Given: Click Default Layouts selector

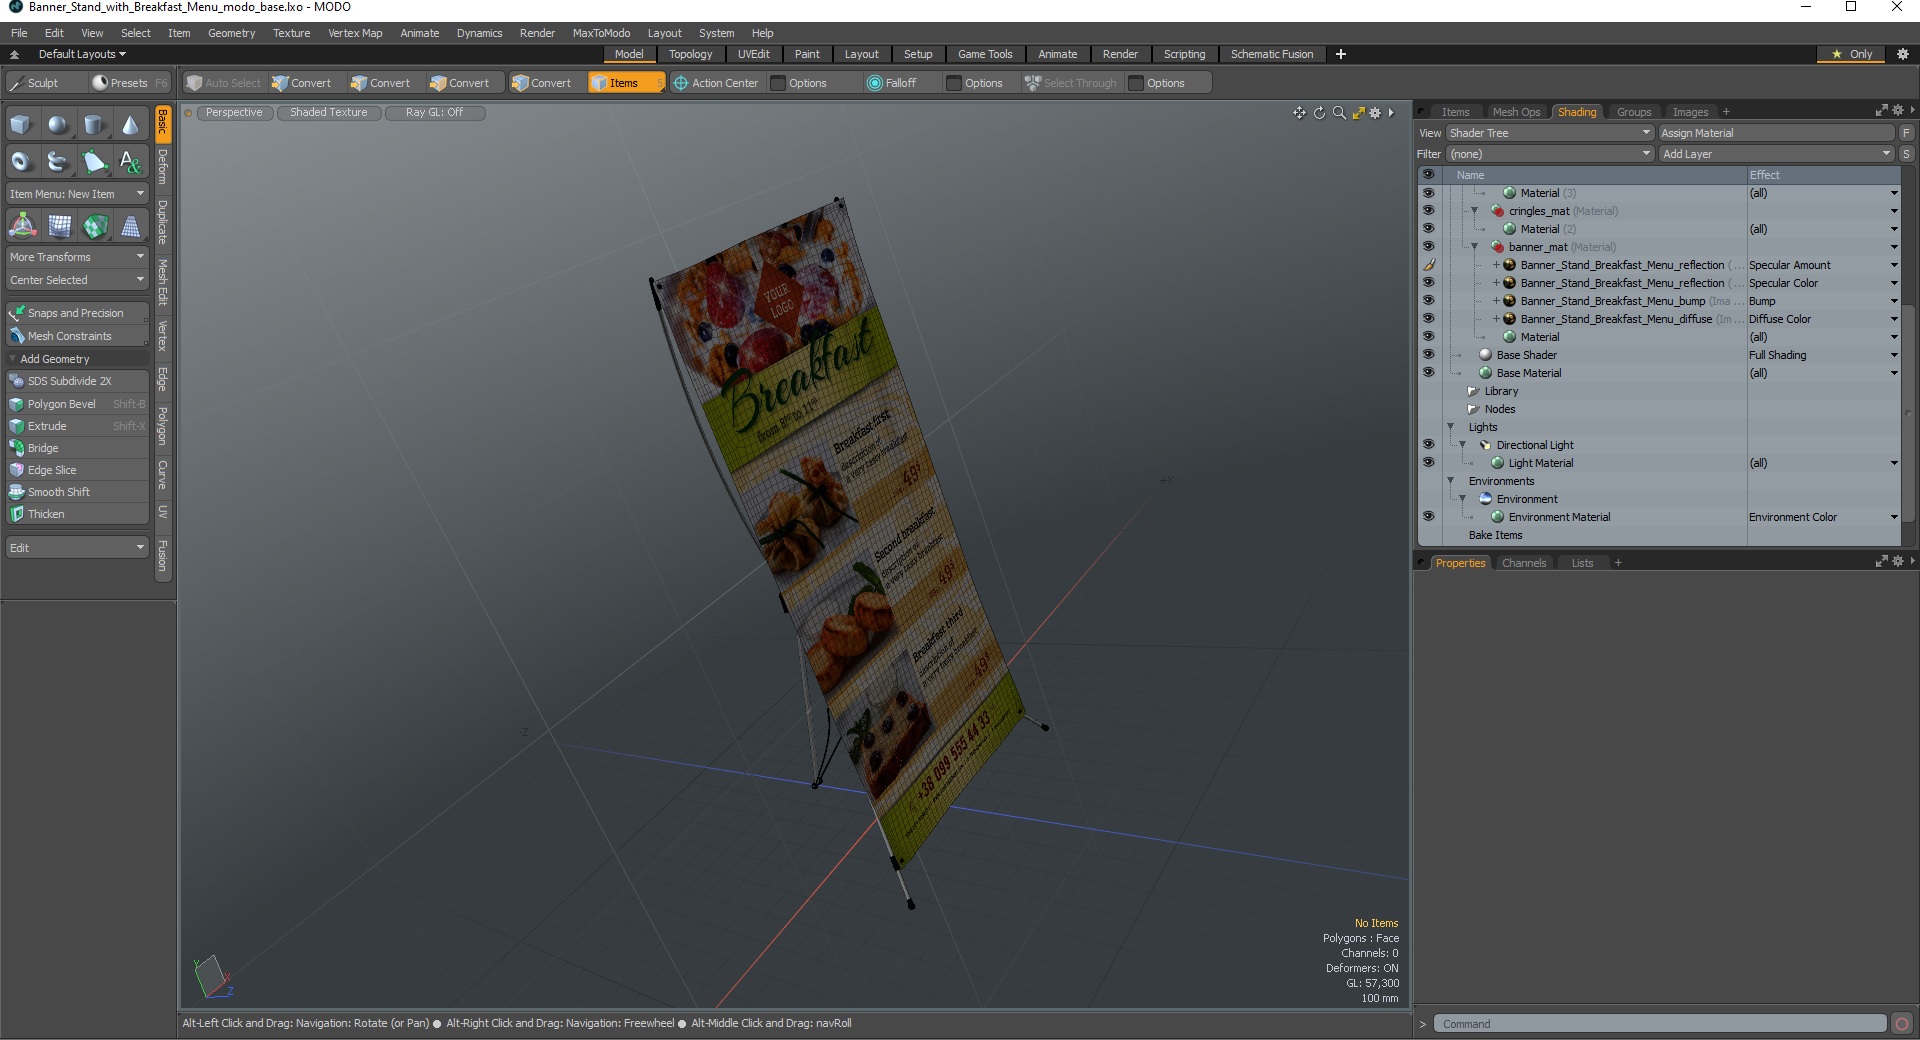Looking at the screenshot, I should point(82,54).
